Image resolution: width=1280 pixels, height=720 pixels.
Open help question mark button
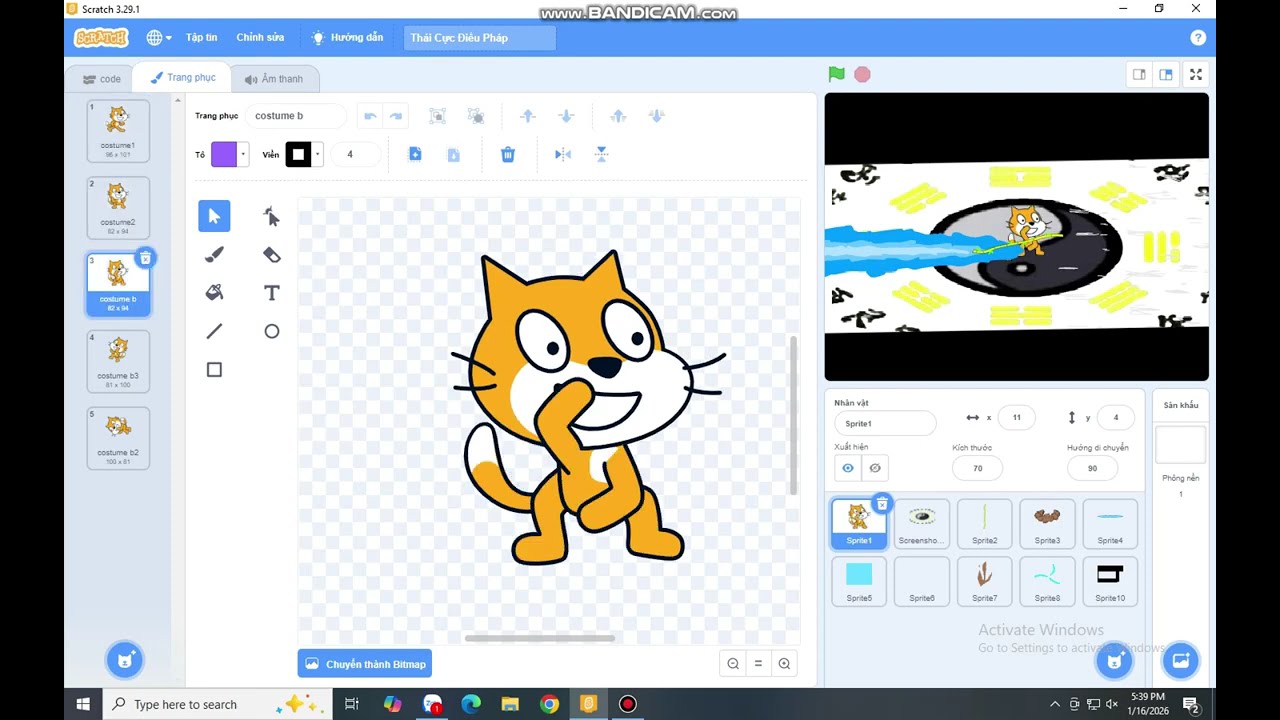tap(1198, 38)
